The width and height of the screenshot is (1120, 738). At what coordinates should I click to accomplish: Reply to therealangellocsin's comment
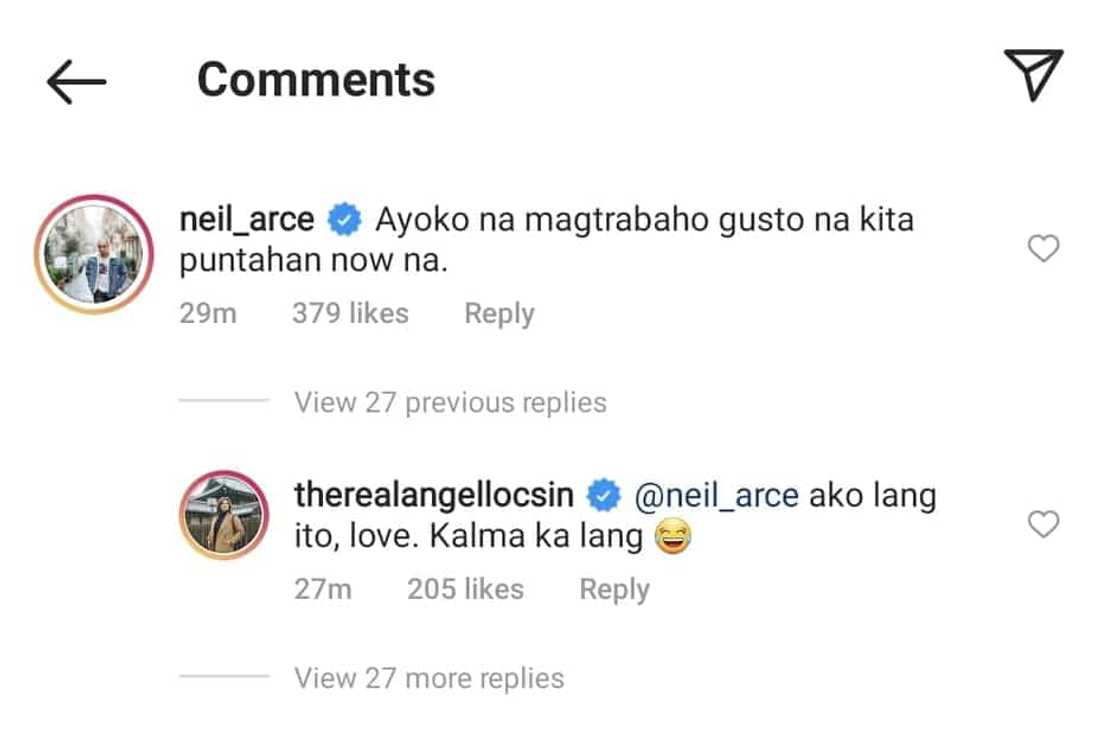point(614,590)
